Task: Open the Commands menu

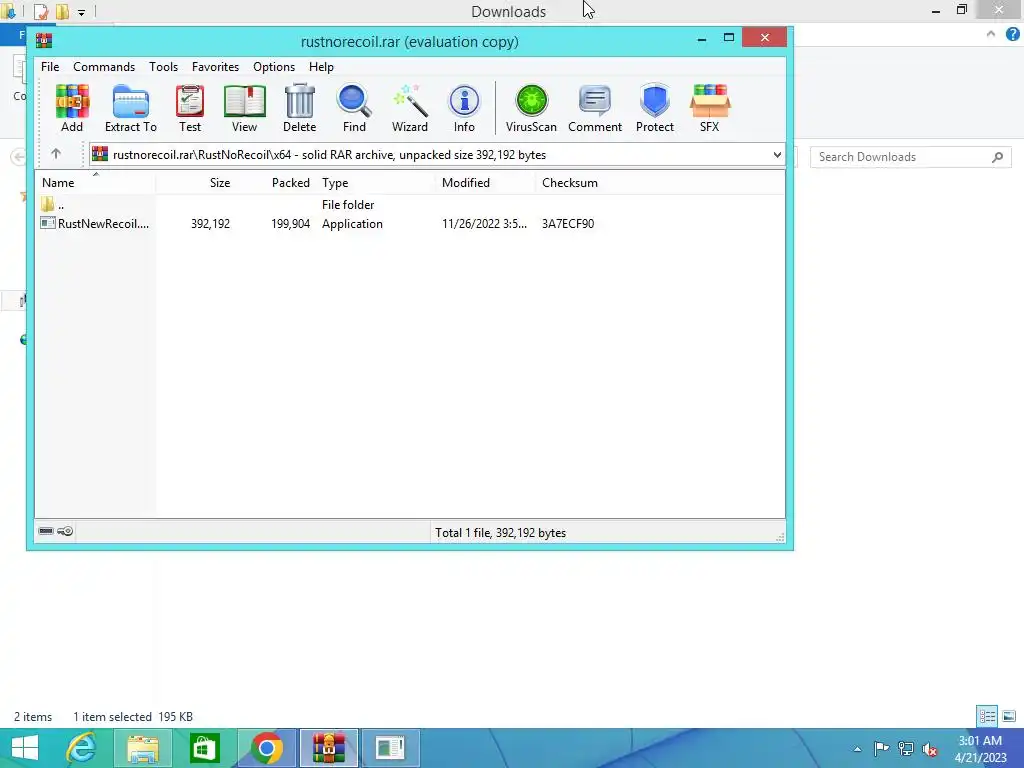Action: 104,67
